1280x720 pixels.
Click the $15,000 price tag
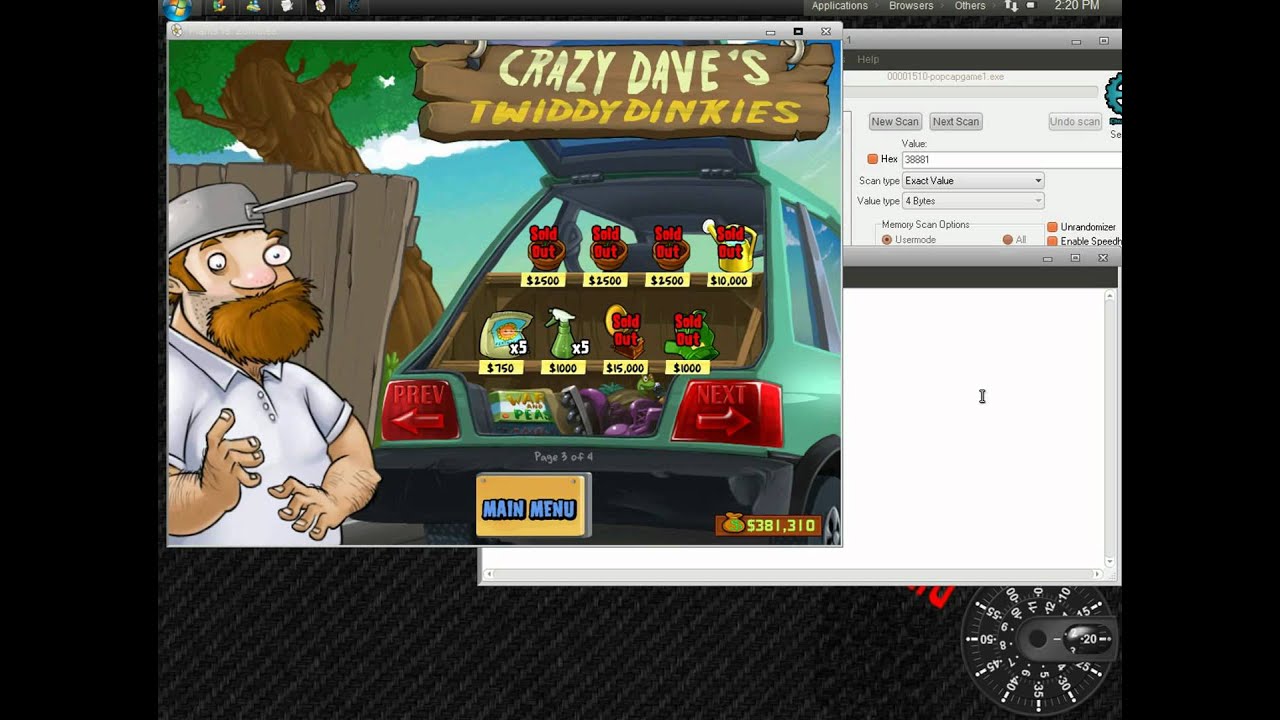tap(625, 368)
